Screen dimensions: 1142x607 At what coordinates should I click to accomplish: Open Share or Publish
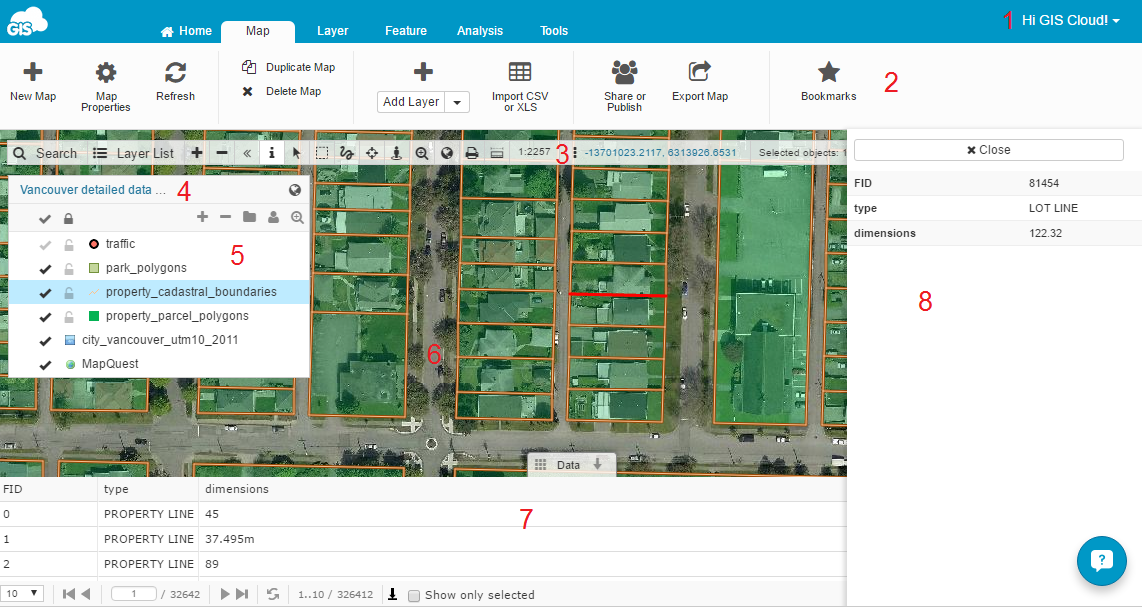[x=625, y=72]
